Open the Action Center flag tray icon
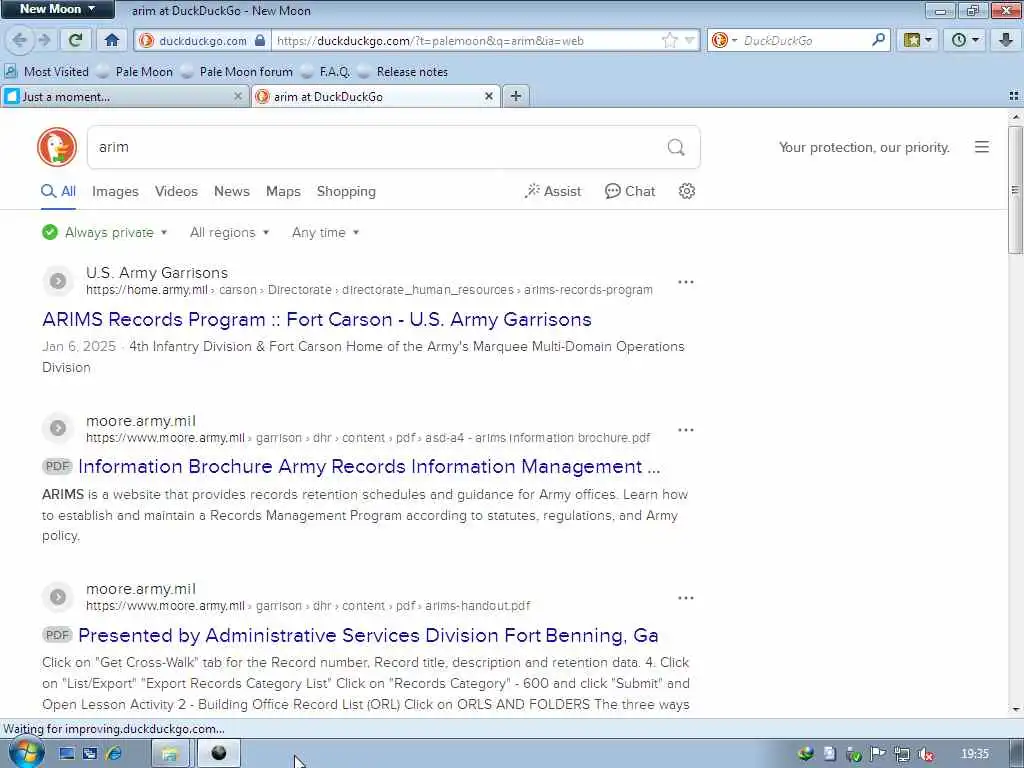 click(878, 754)
